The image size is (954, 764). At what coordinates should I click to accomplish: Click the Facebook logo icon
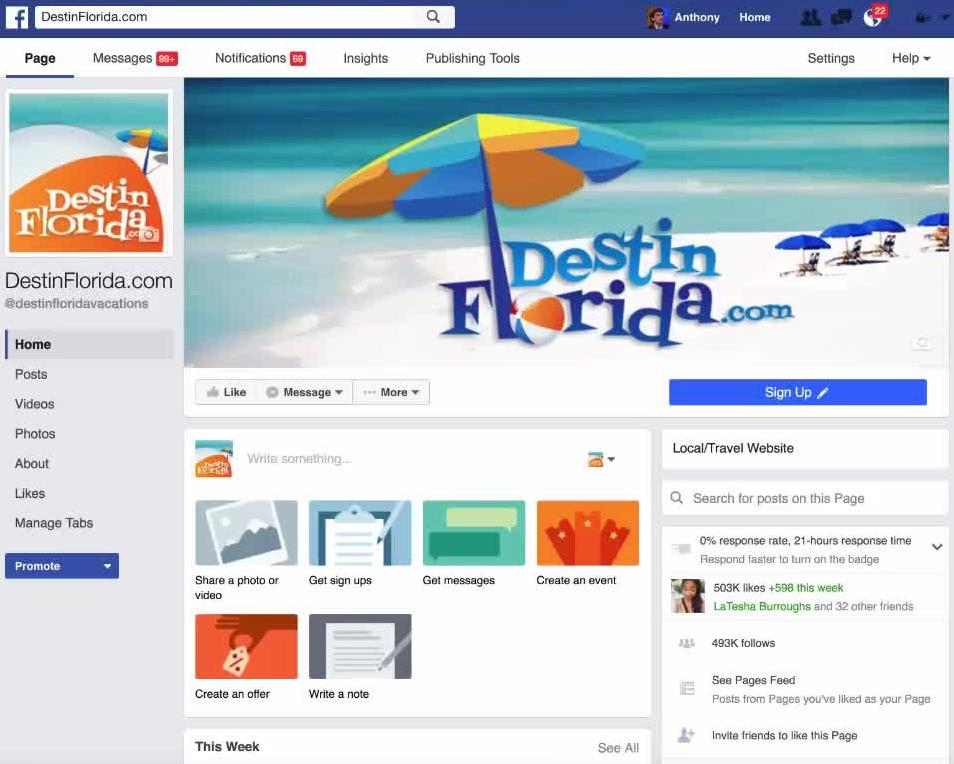pos(17,17)
